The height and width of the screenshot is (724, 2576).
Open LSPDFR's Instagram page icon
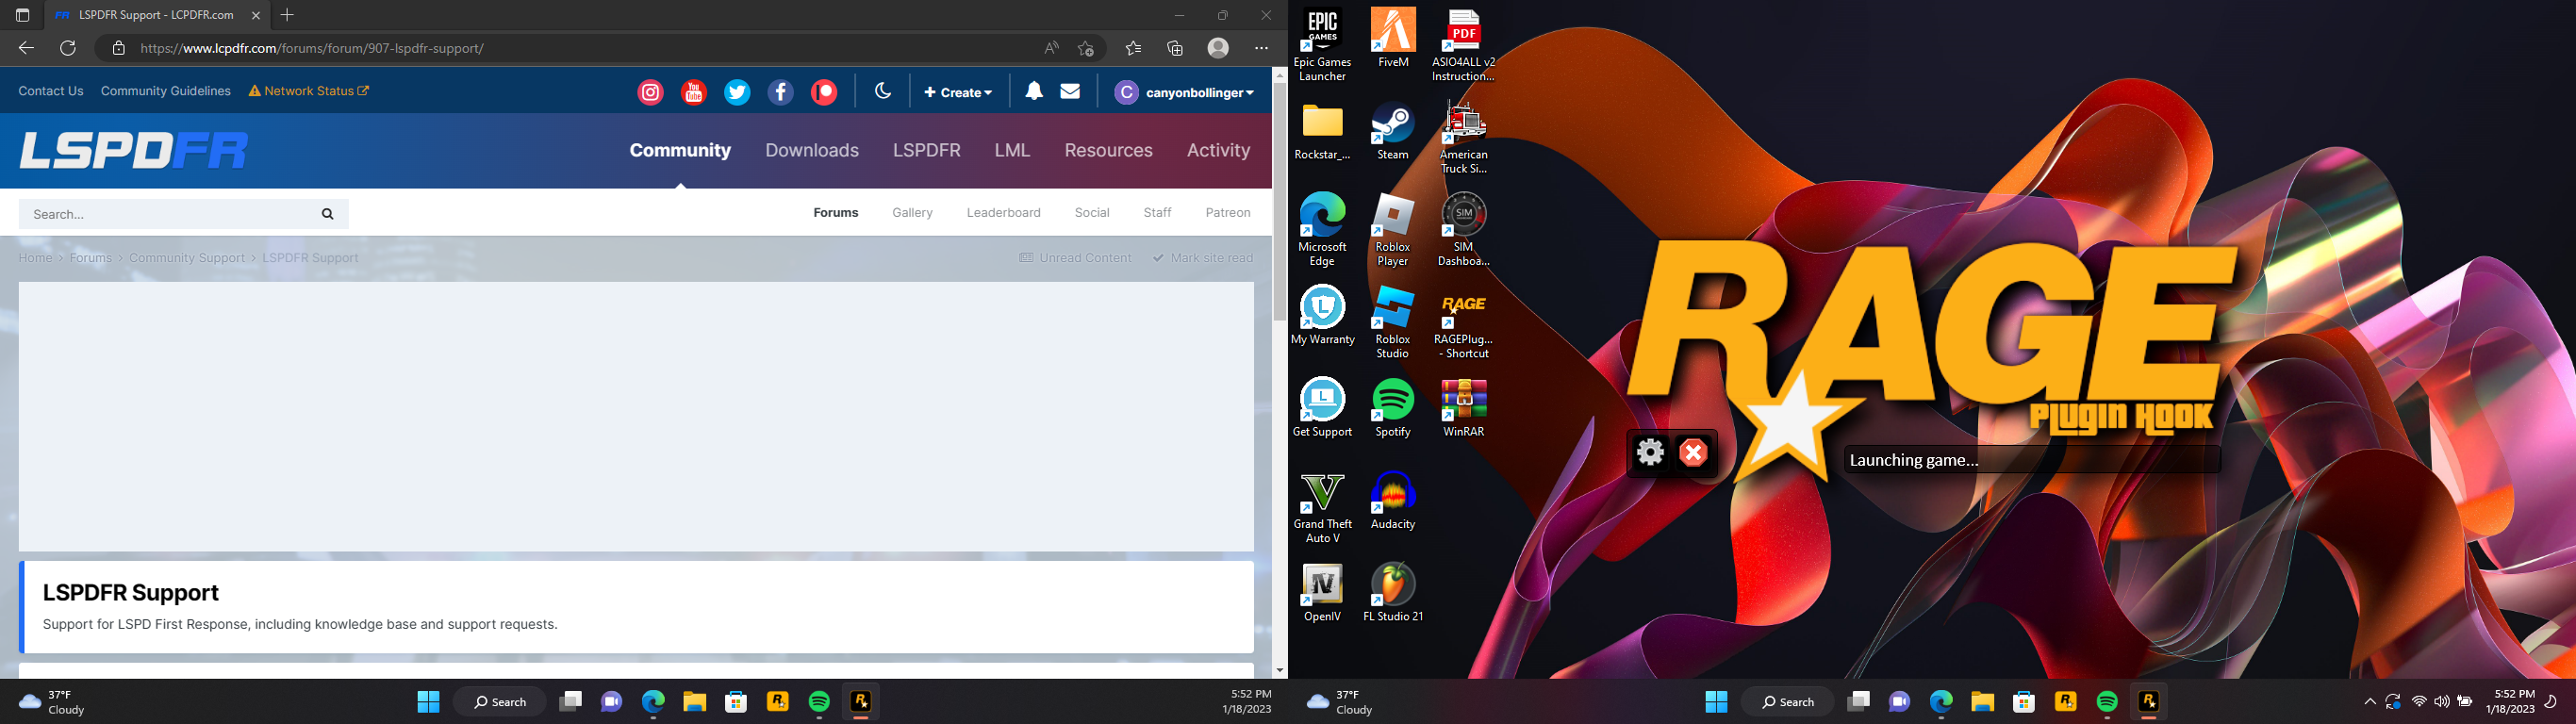click(x=650, y=92)
